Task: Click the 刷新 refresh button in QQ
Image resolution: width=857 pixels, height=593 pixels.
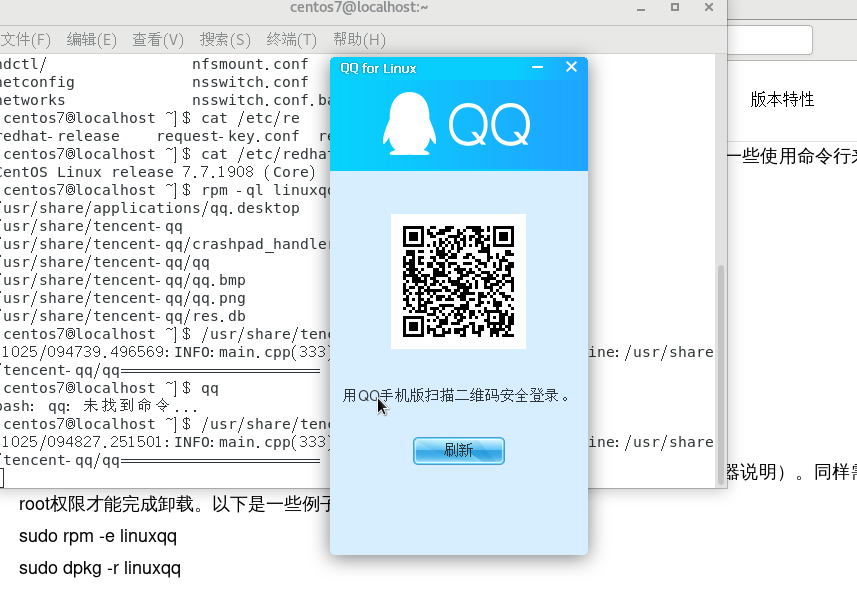Action: click(x=459, y=450)
